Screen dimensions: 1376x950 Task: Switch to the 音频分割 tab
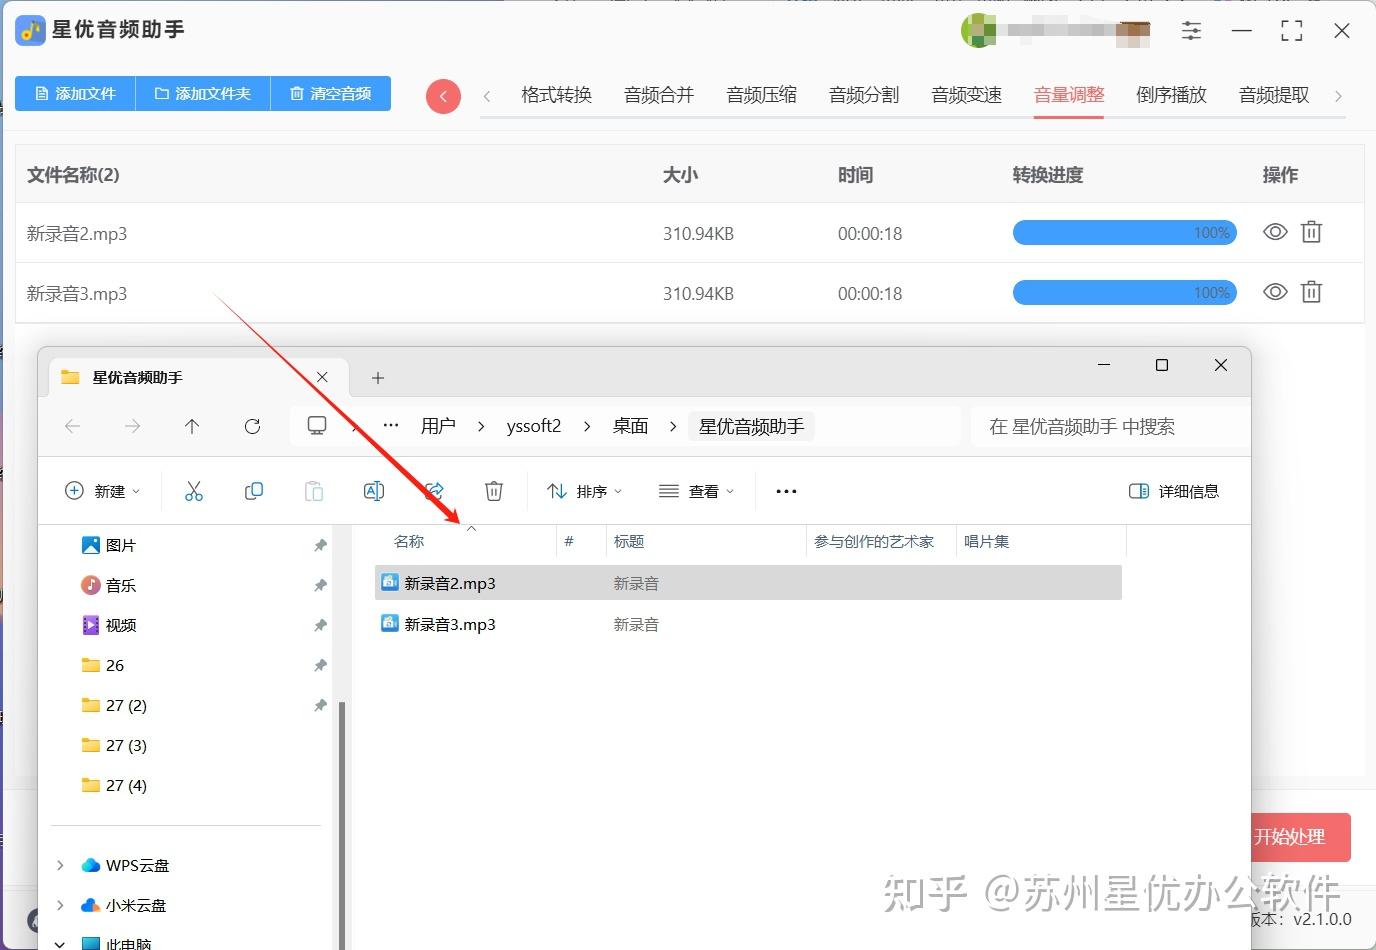point(864,95)
